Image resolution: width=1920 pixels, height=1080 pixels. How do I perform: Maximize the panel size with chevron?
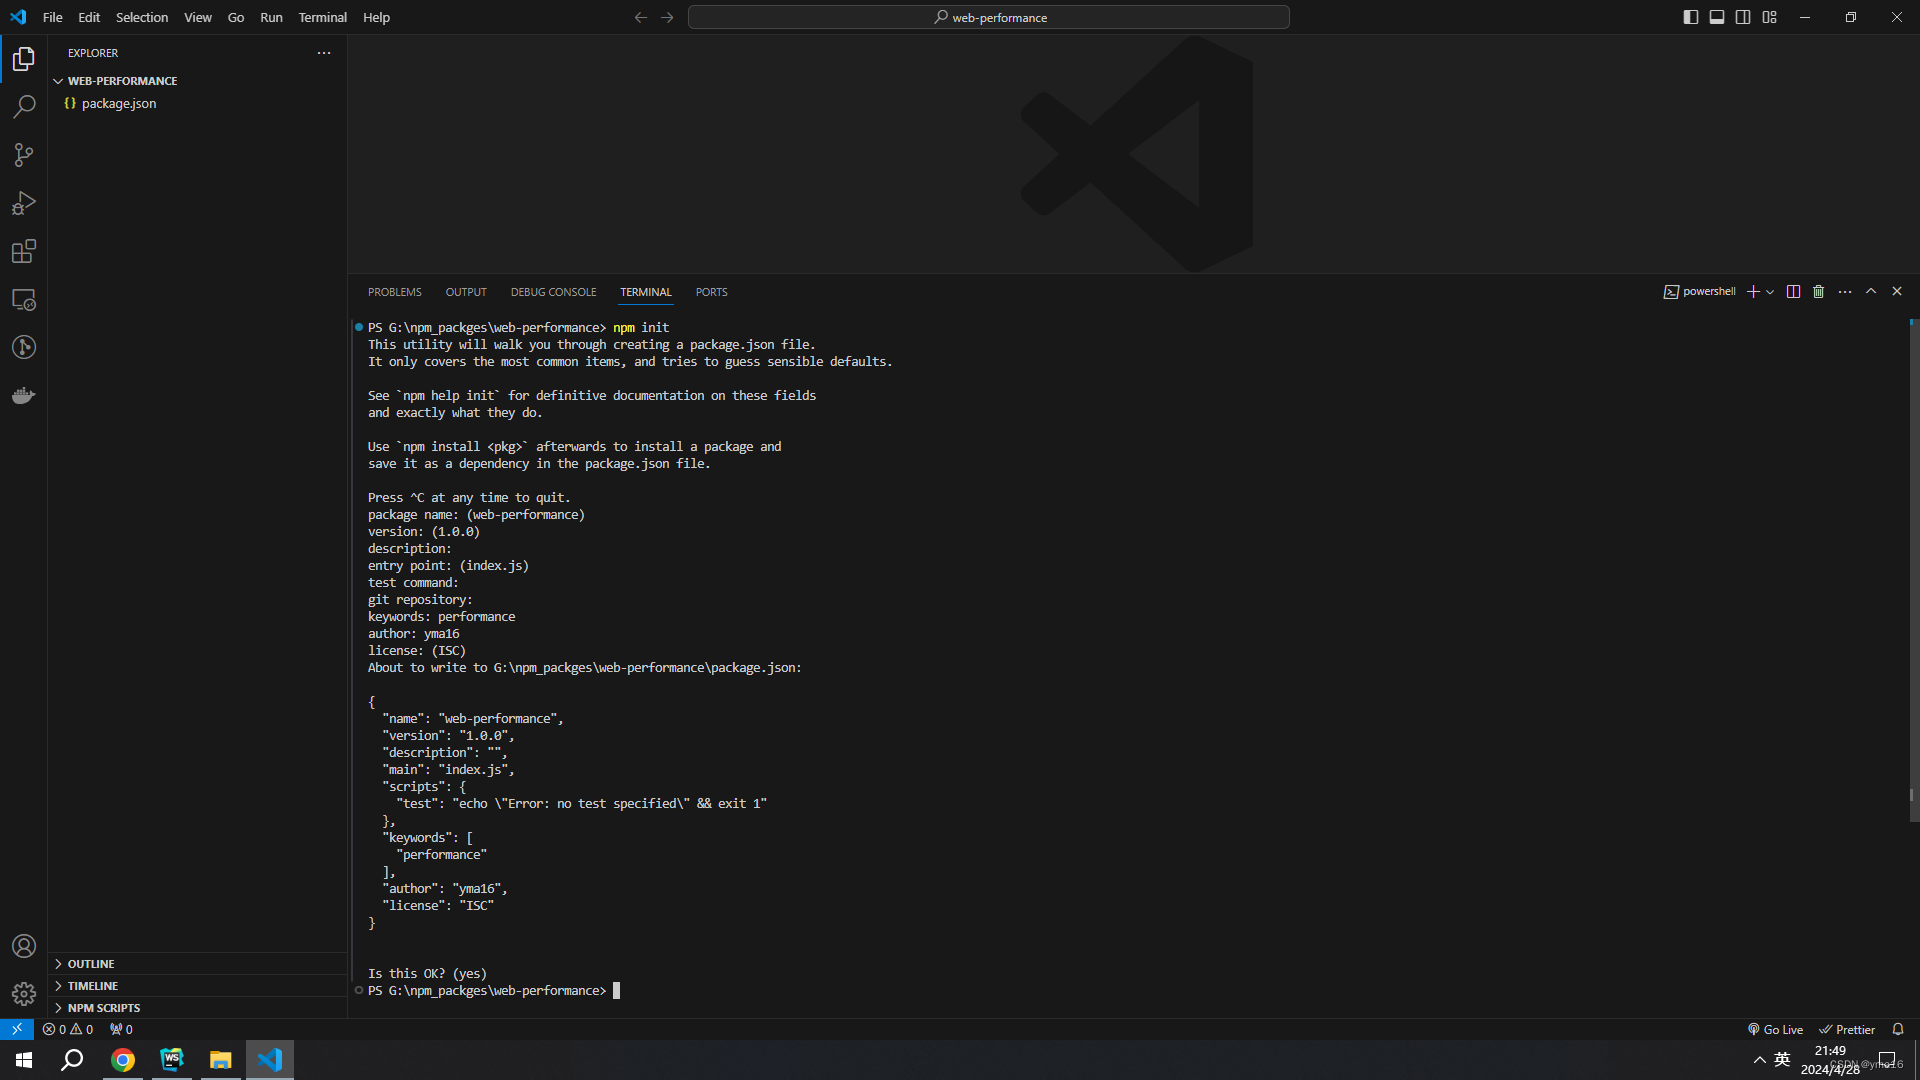click(x=1871, y=292)
